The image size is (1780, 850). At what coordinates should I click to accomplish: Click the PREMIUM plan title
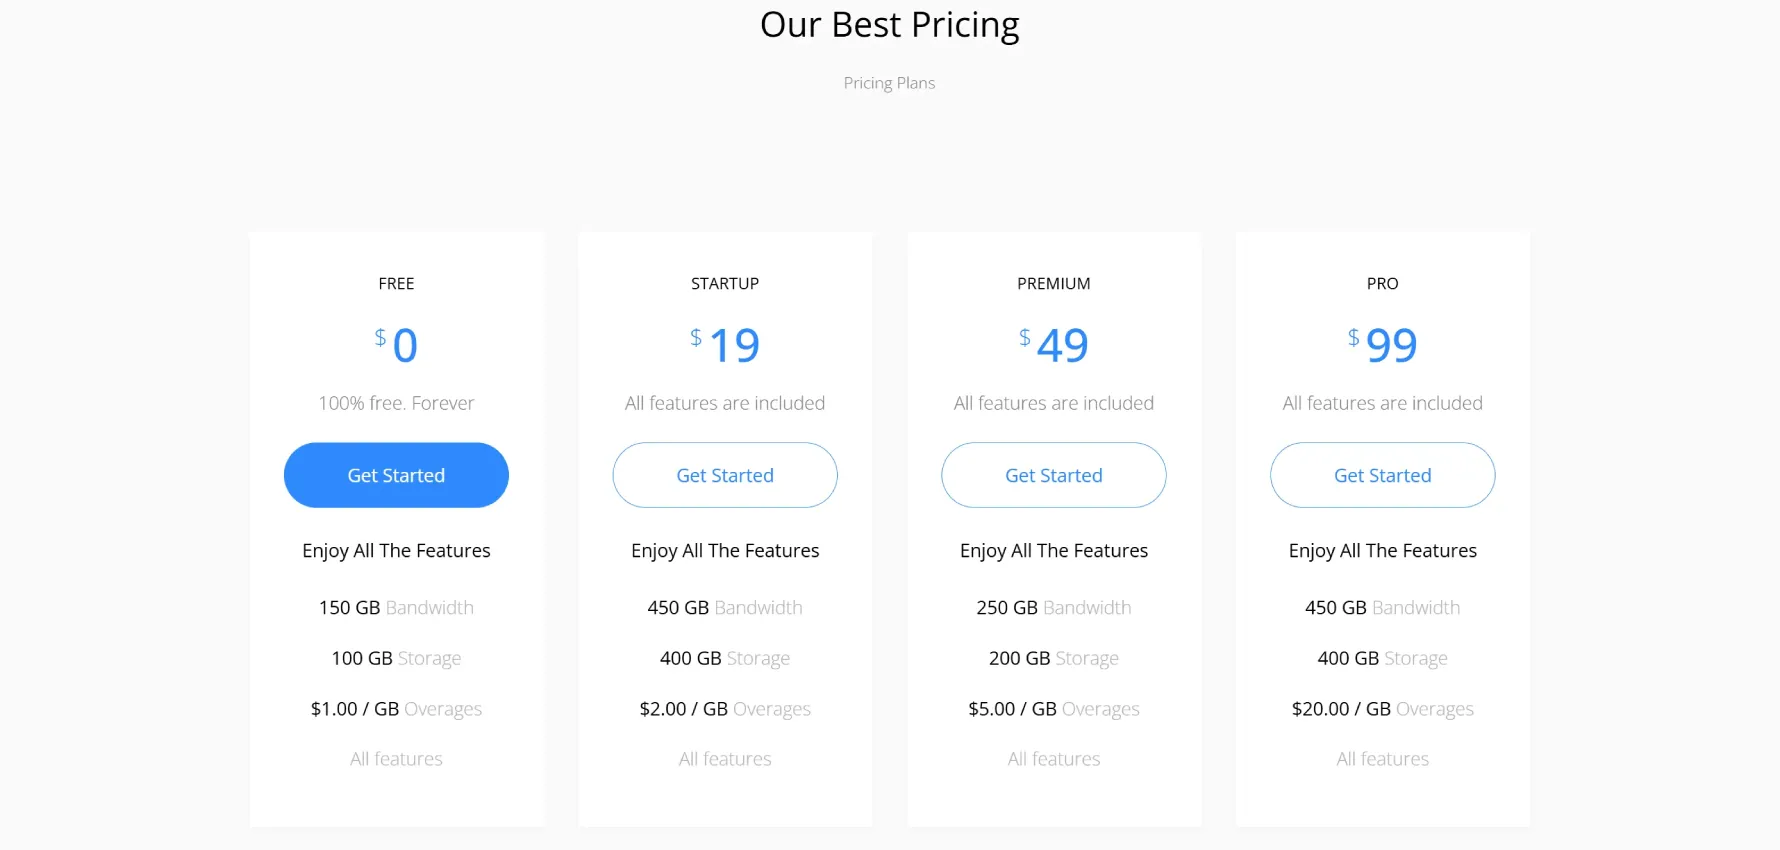(x=1054, y=284)
